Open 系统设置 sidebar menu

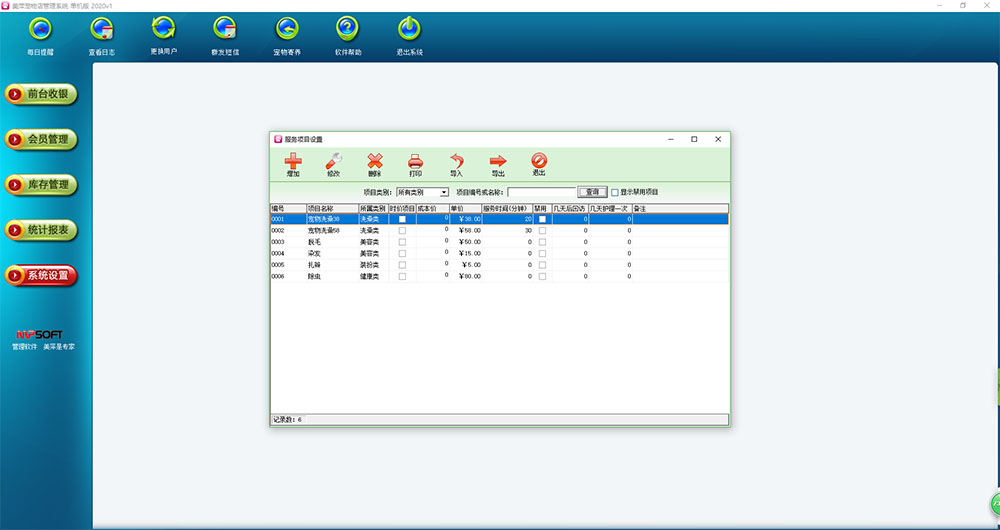(42, 275)
